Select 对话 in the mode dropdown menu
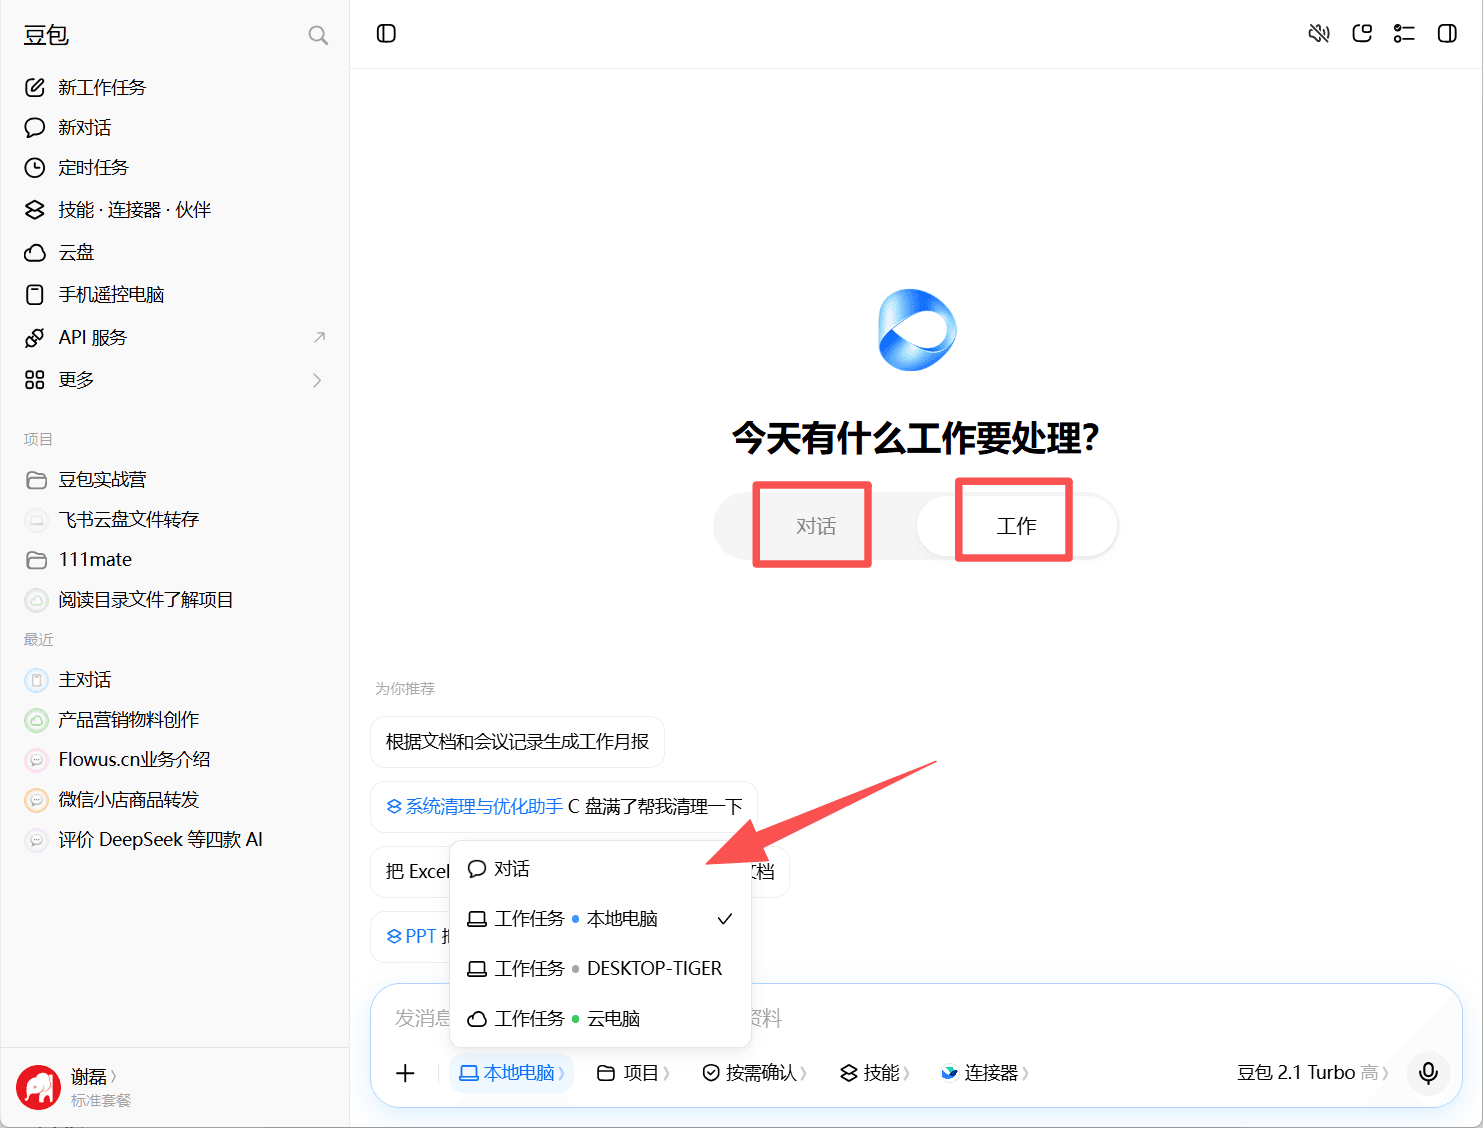Screen dimensions: 1483x1128 click(x=600, y=869)
